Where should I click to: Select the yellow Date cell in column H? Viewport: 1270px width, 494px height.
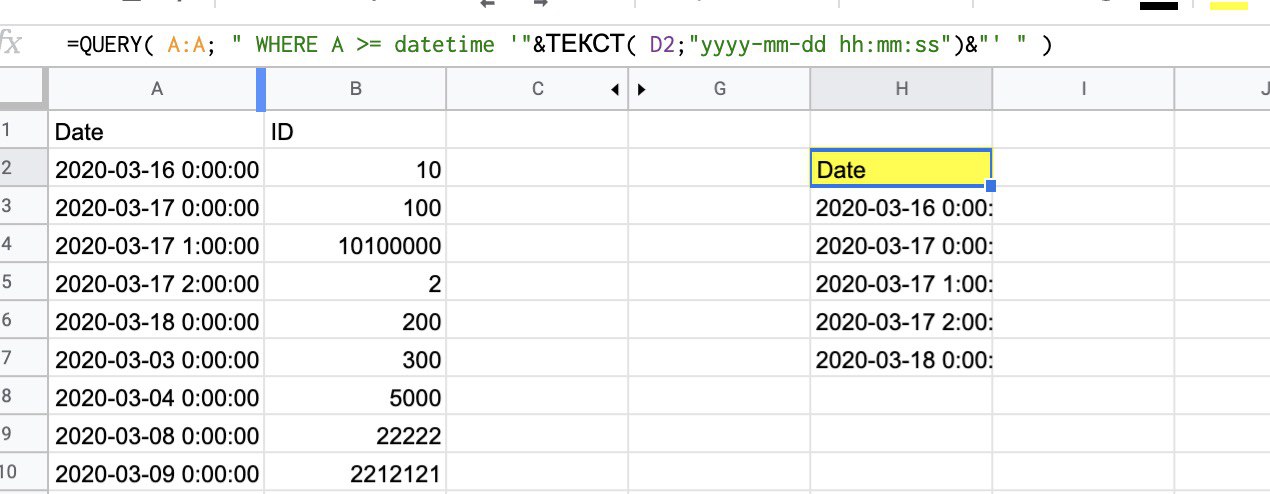pos(900,169)
